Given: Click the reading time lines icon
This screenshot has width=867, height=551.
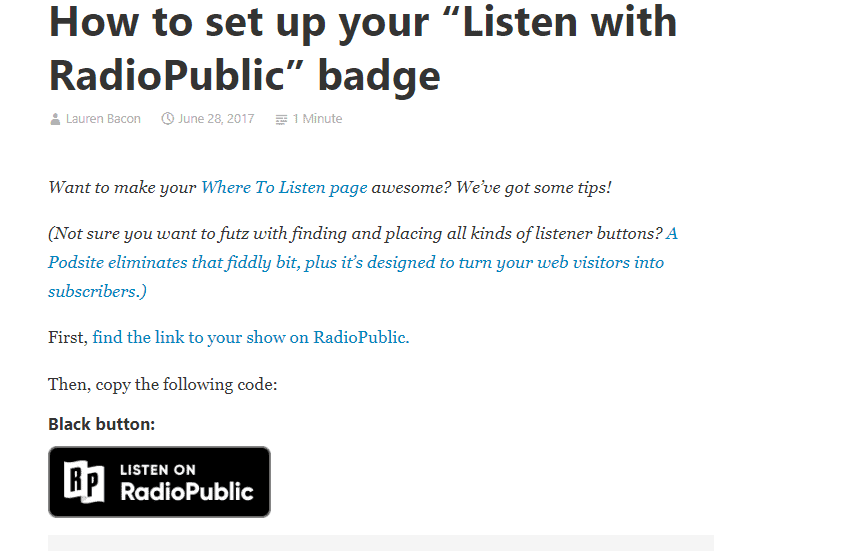Looking at the screenshot, I should [281, 119].
